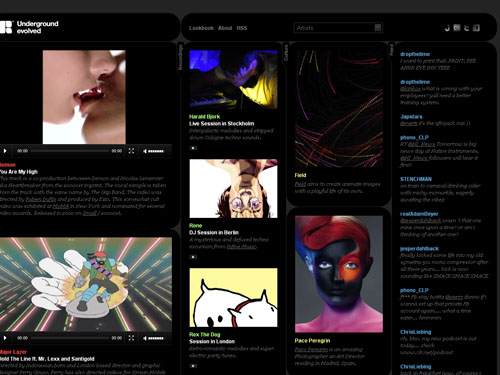Click the Rex The Dog artist name
Screen dimensions: 500x375
click(x=205, y=335)
